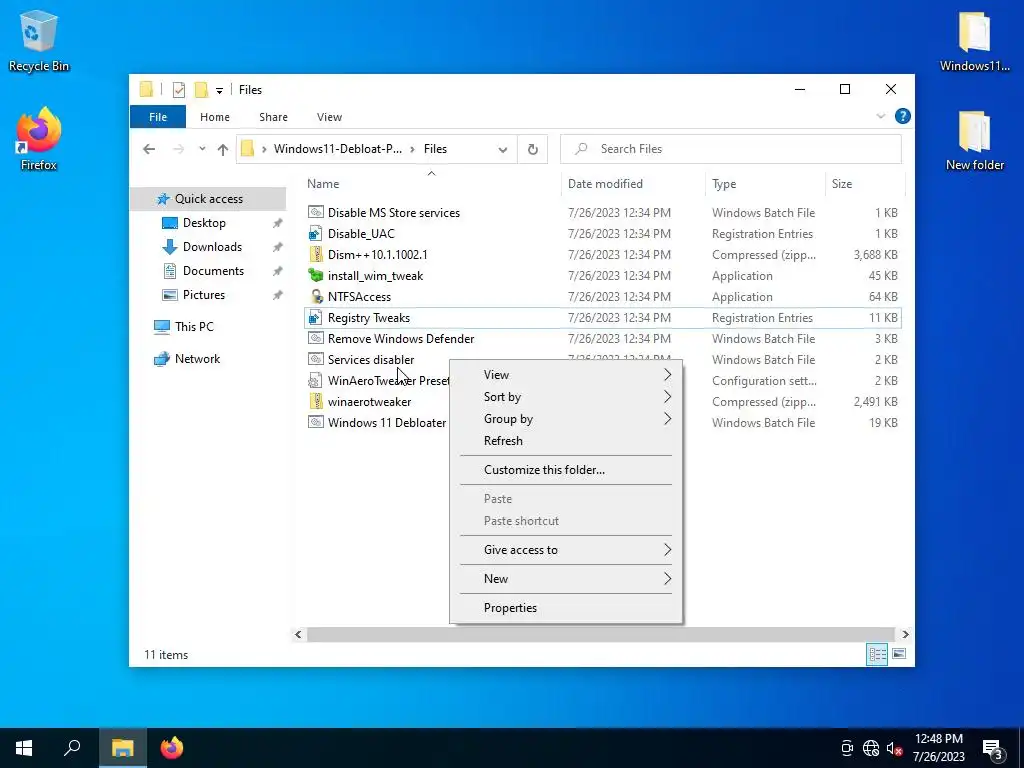Choose Customize this folder from context menu
The height and width of the screenshot is (768, 1024).
(566, 470)
